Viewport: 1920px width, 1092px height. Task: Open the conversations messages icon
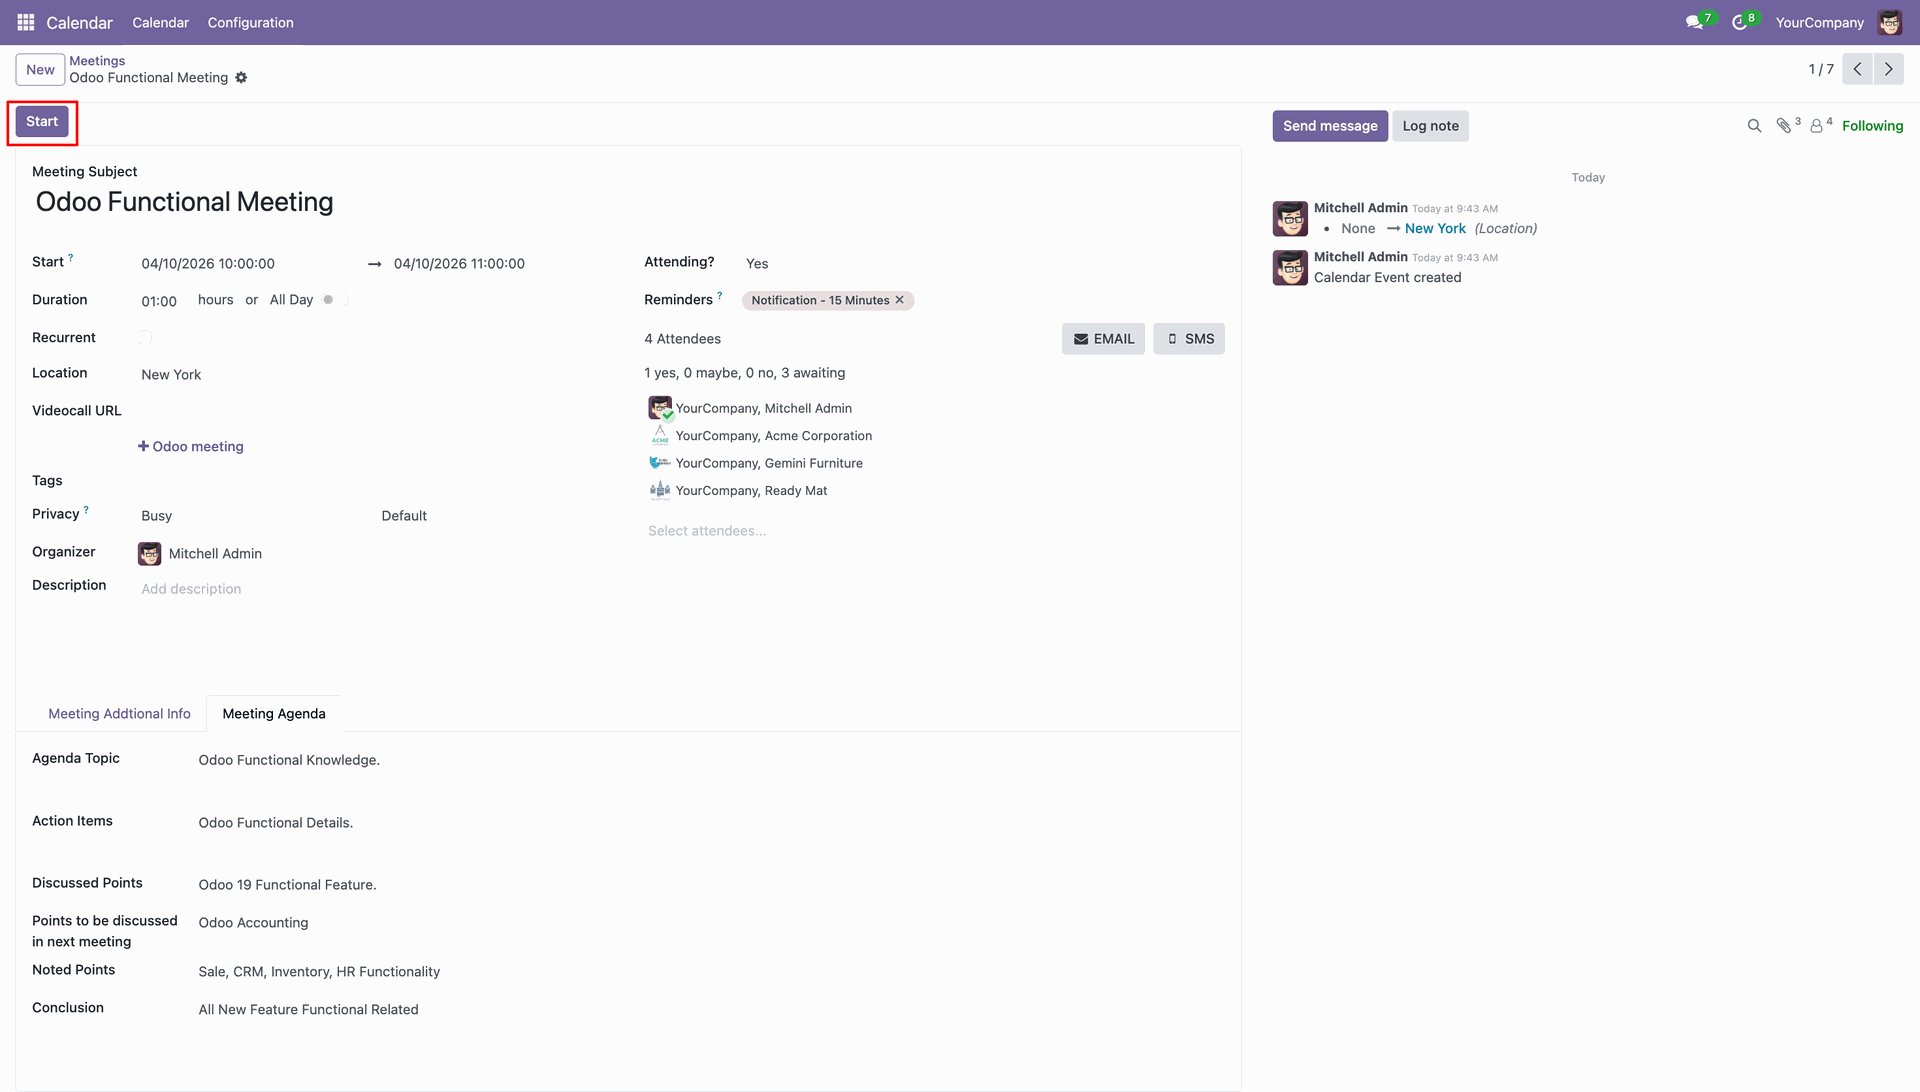[1694, 22]
